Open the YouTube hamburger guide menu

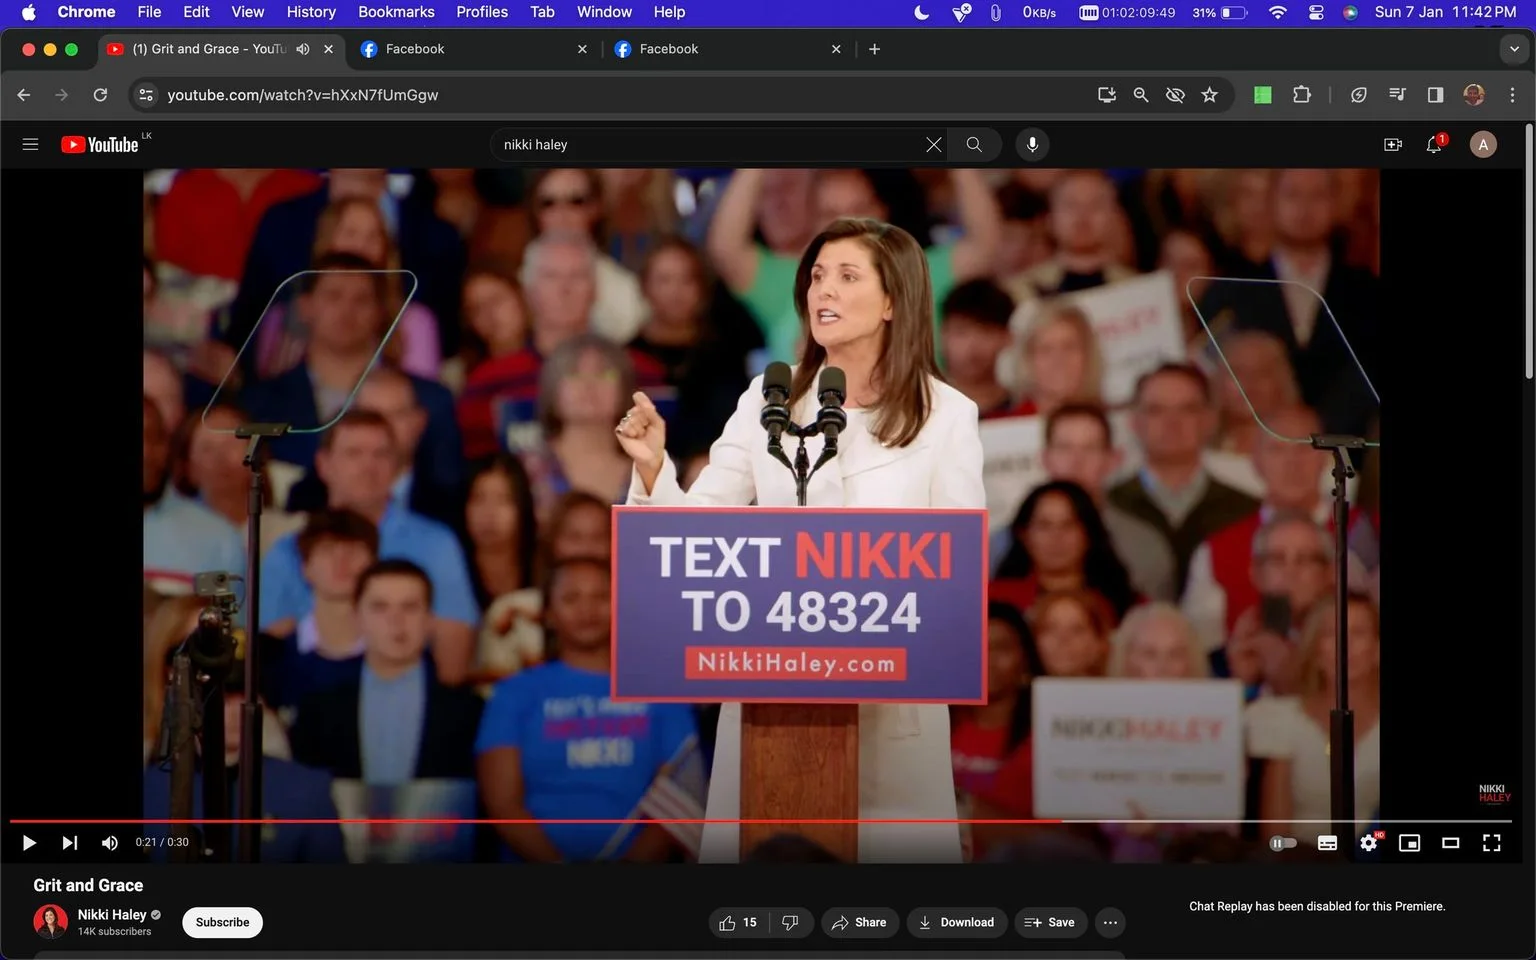pyautogui.click(x=30, y=145)
